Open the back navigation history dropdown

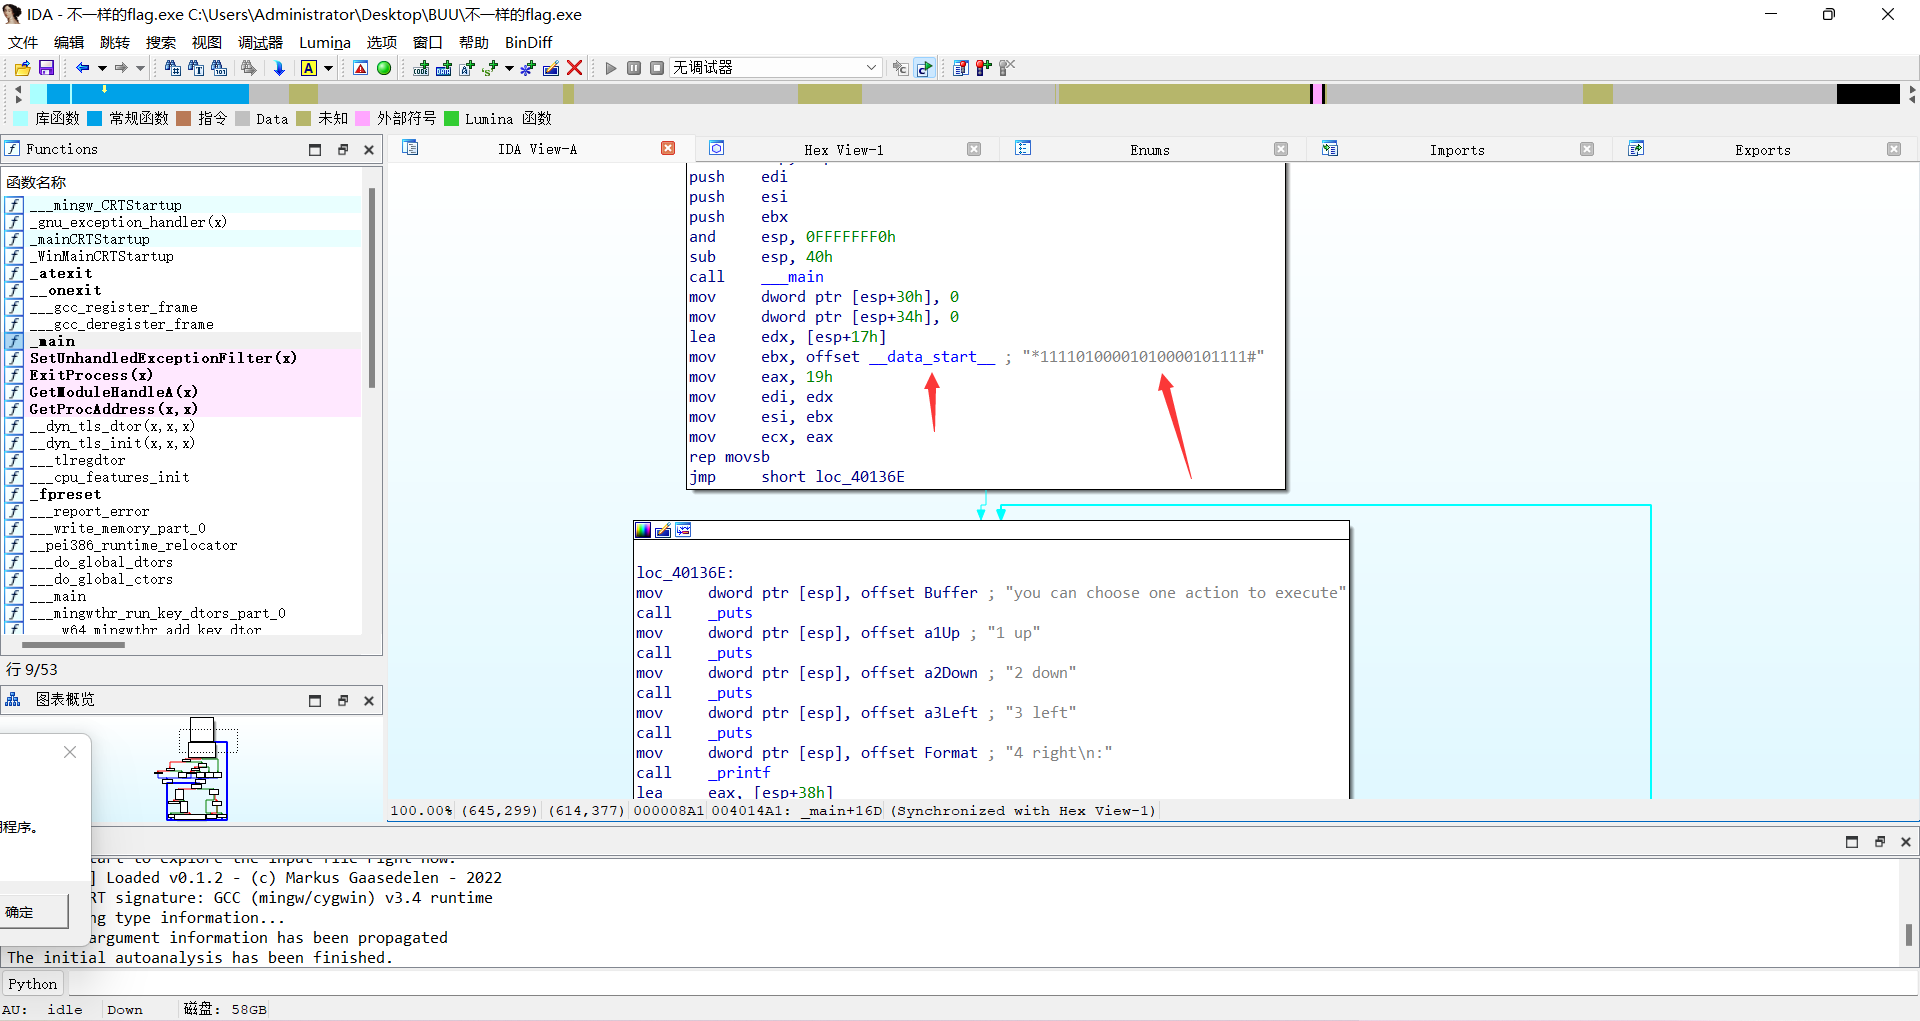[x=102, y=68]
